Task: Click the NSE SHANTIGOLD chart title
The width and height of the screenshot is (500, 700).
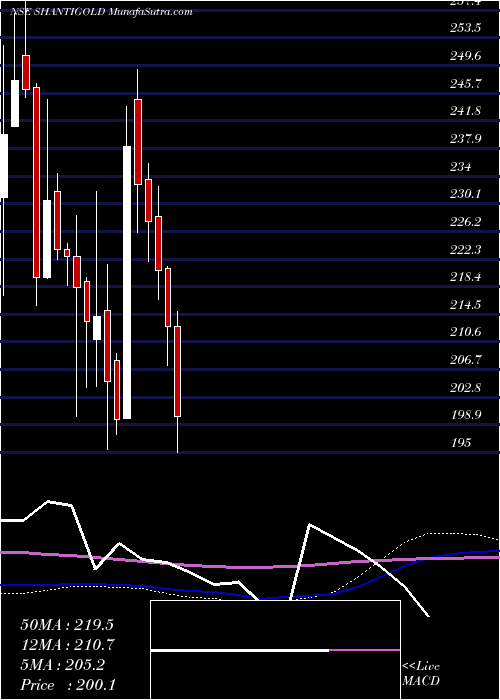Action: 101,12
